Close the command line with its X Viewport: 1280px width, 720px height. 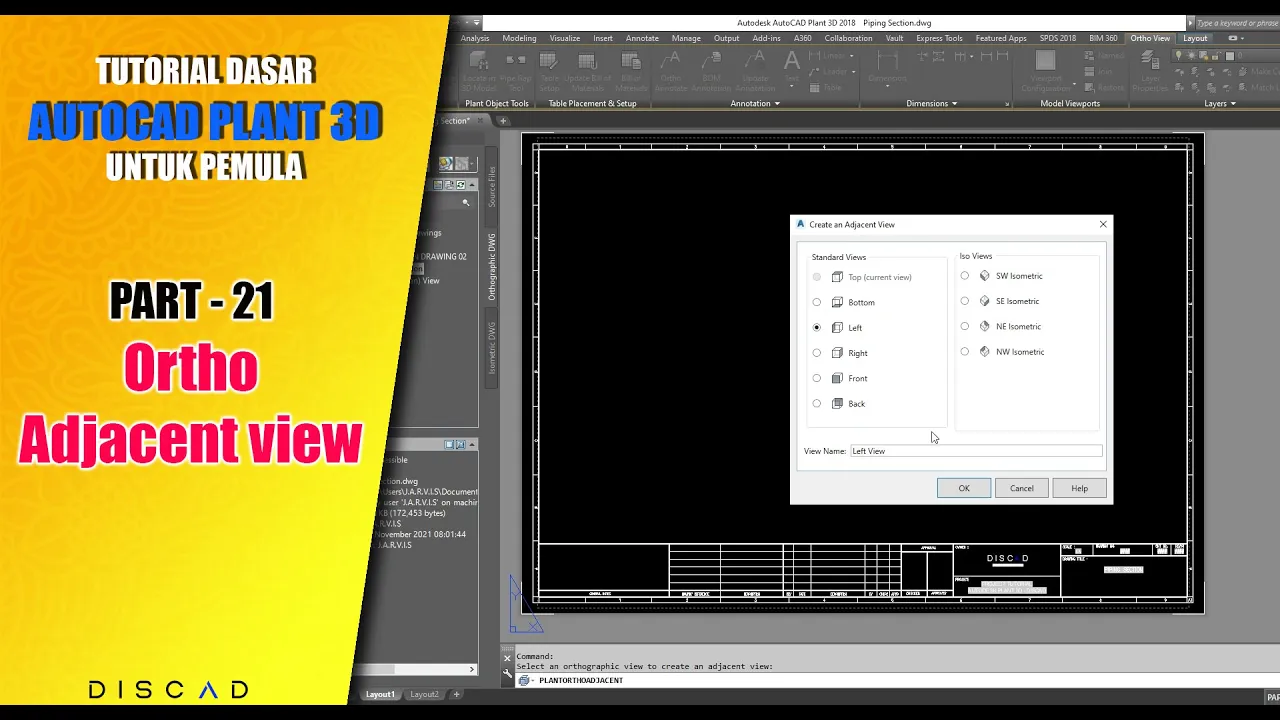tap(507, 658)
